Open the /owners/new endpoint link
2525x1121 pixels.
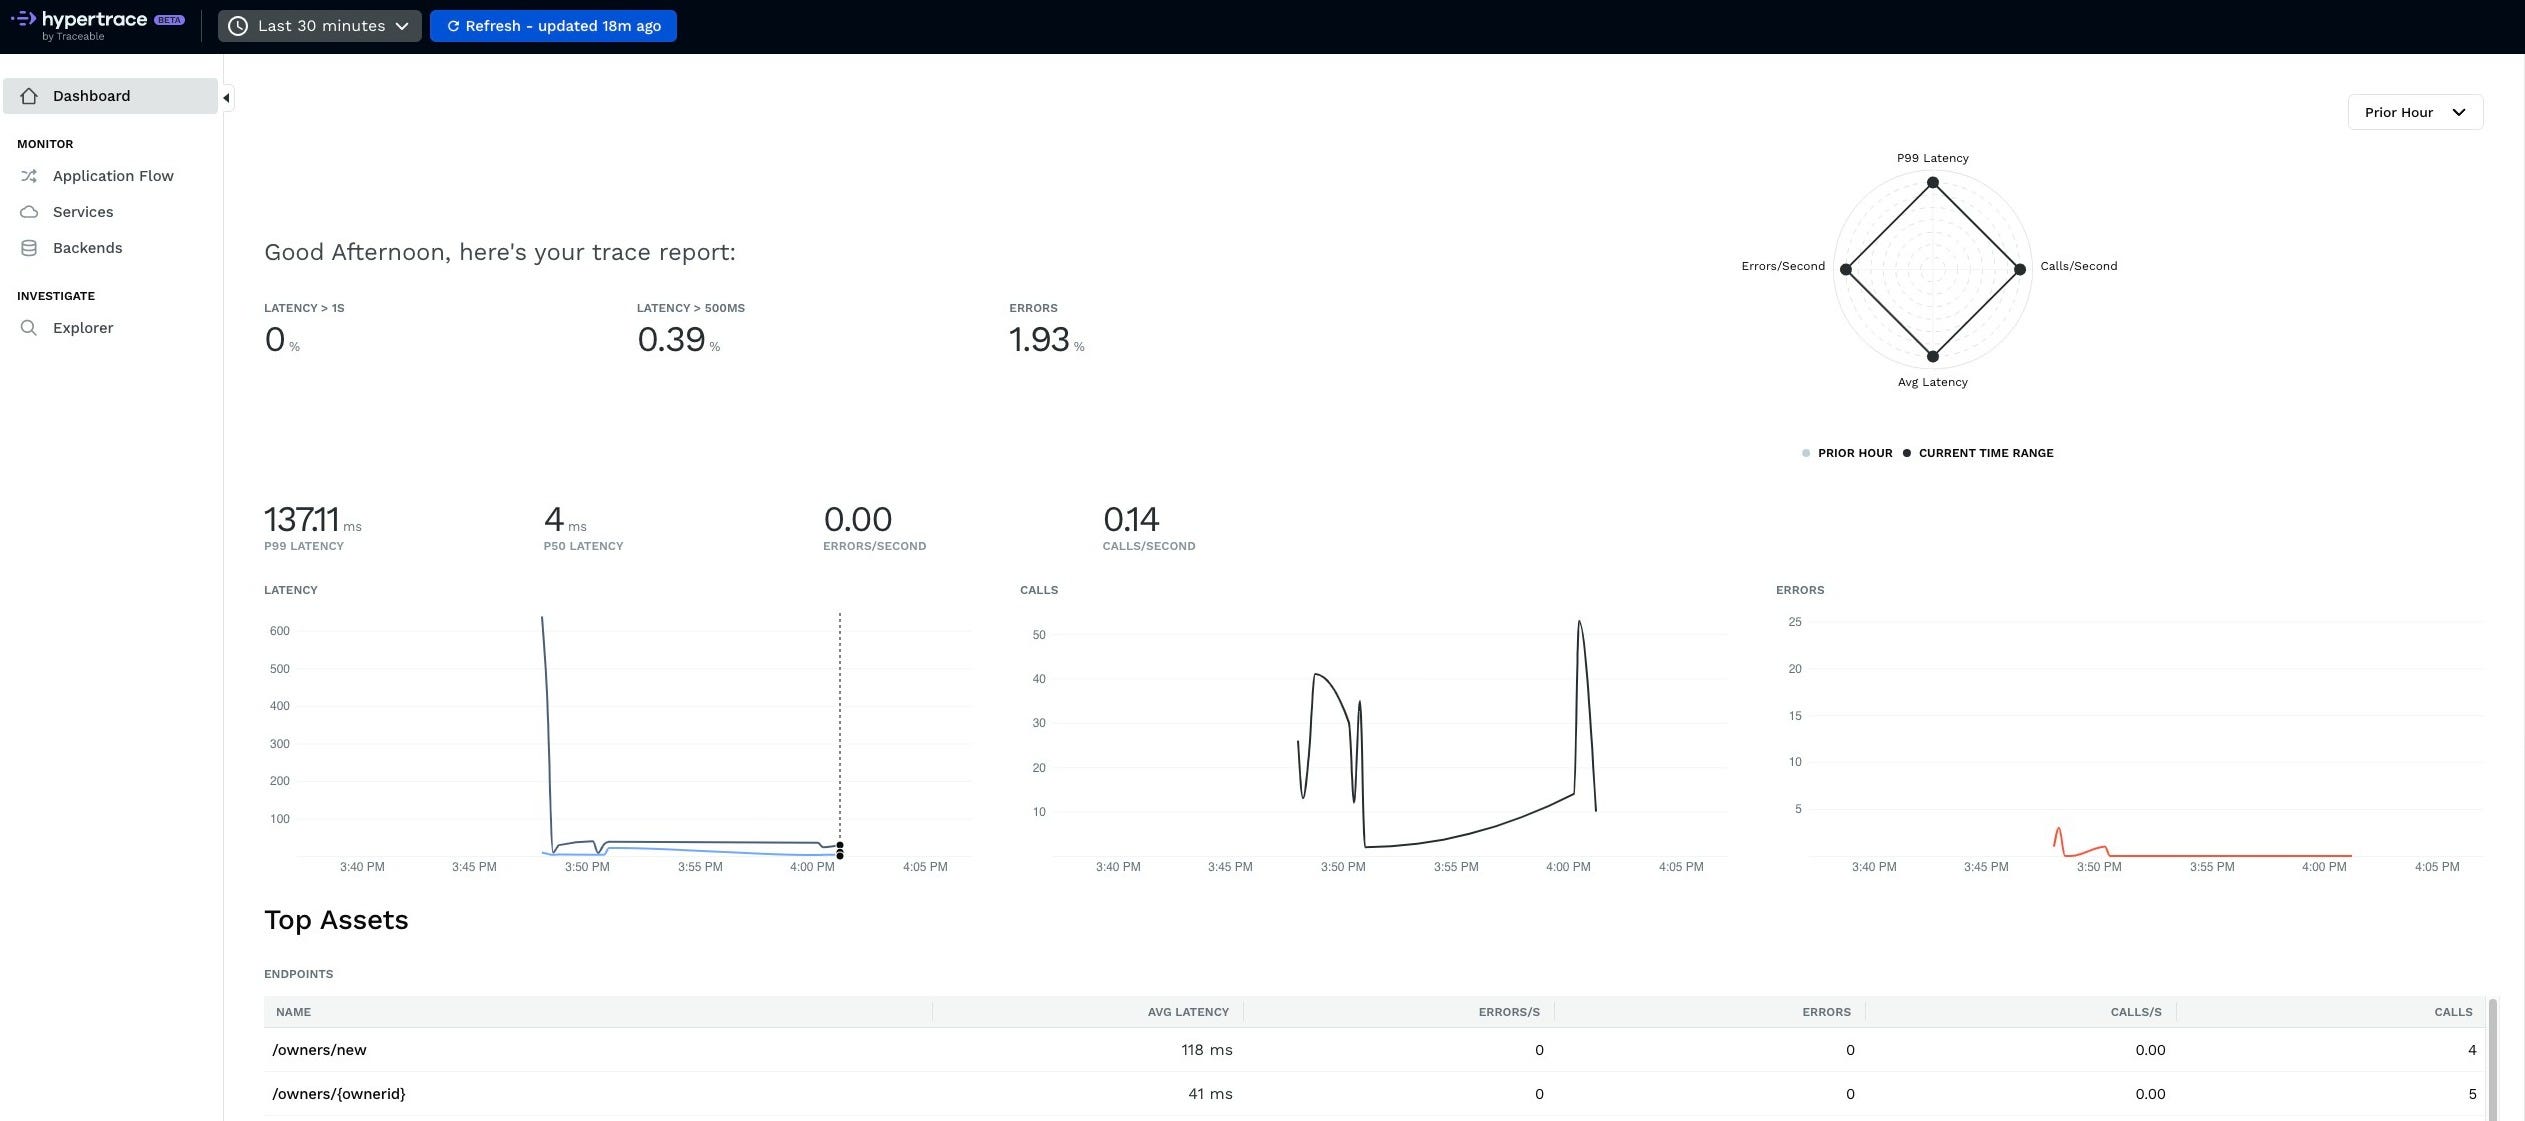tap(319, 1050)
